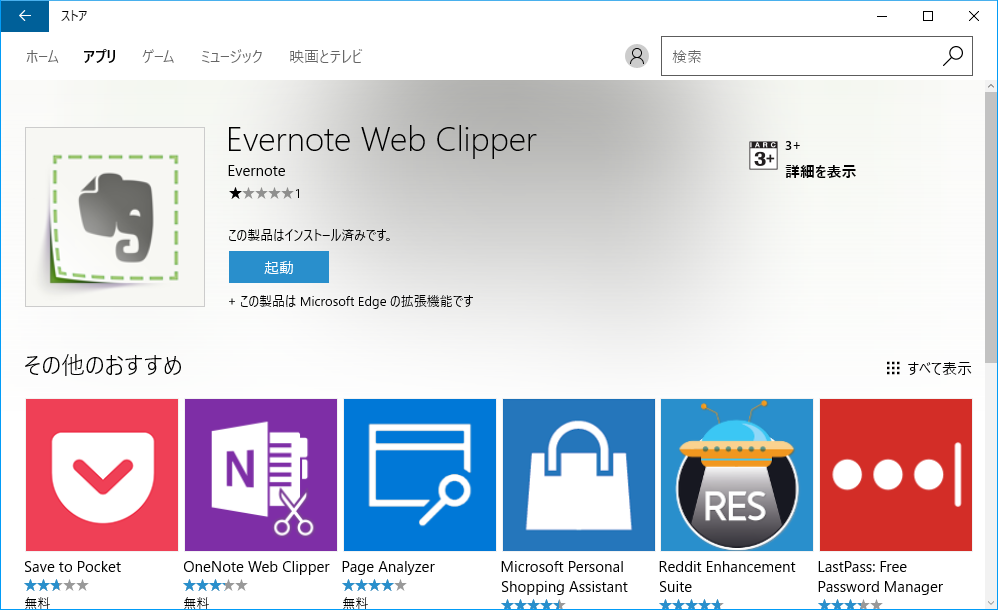Click OneNote Web Clipper star rating

click(x=215, y=585)
